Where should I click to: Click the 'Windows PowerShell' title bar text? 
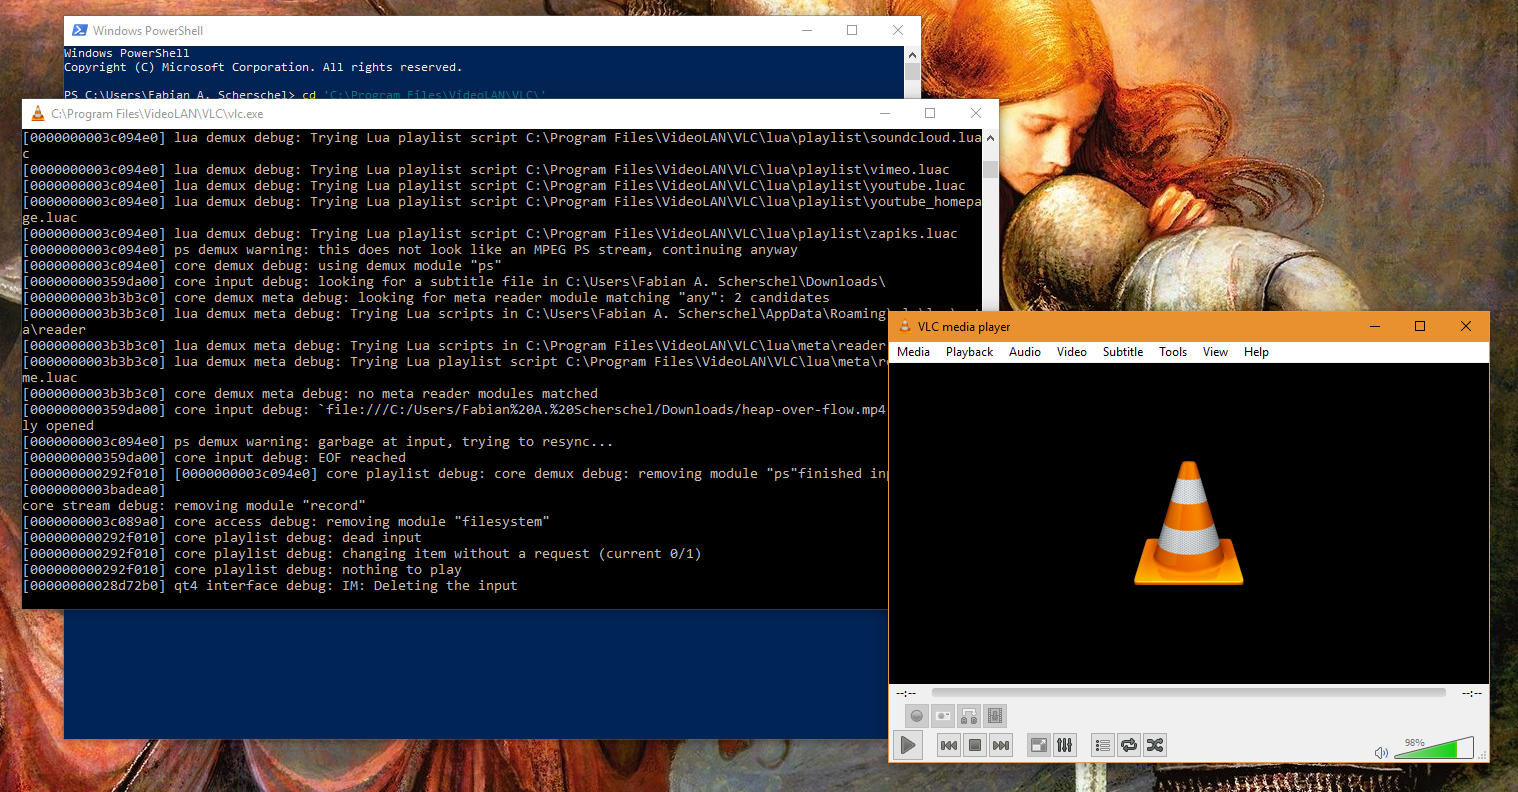coord(148,31)
